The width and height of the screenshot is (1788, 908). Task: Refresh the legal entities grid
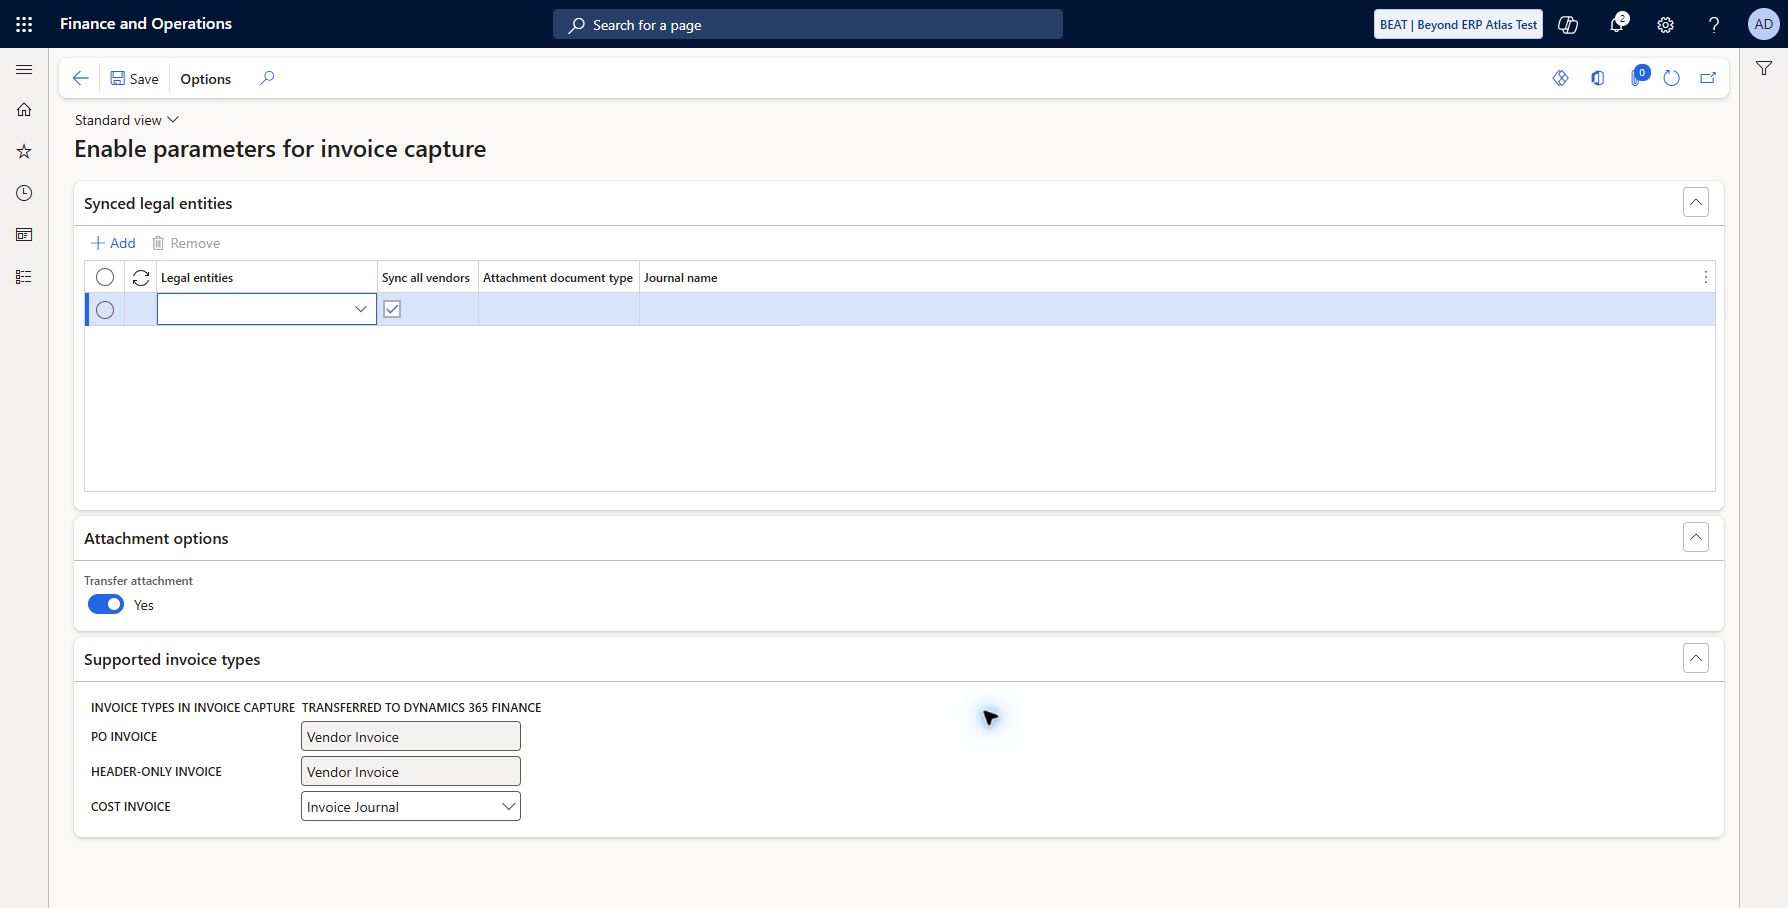pyautogui.click(x=141, y=278)
